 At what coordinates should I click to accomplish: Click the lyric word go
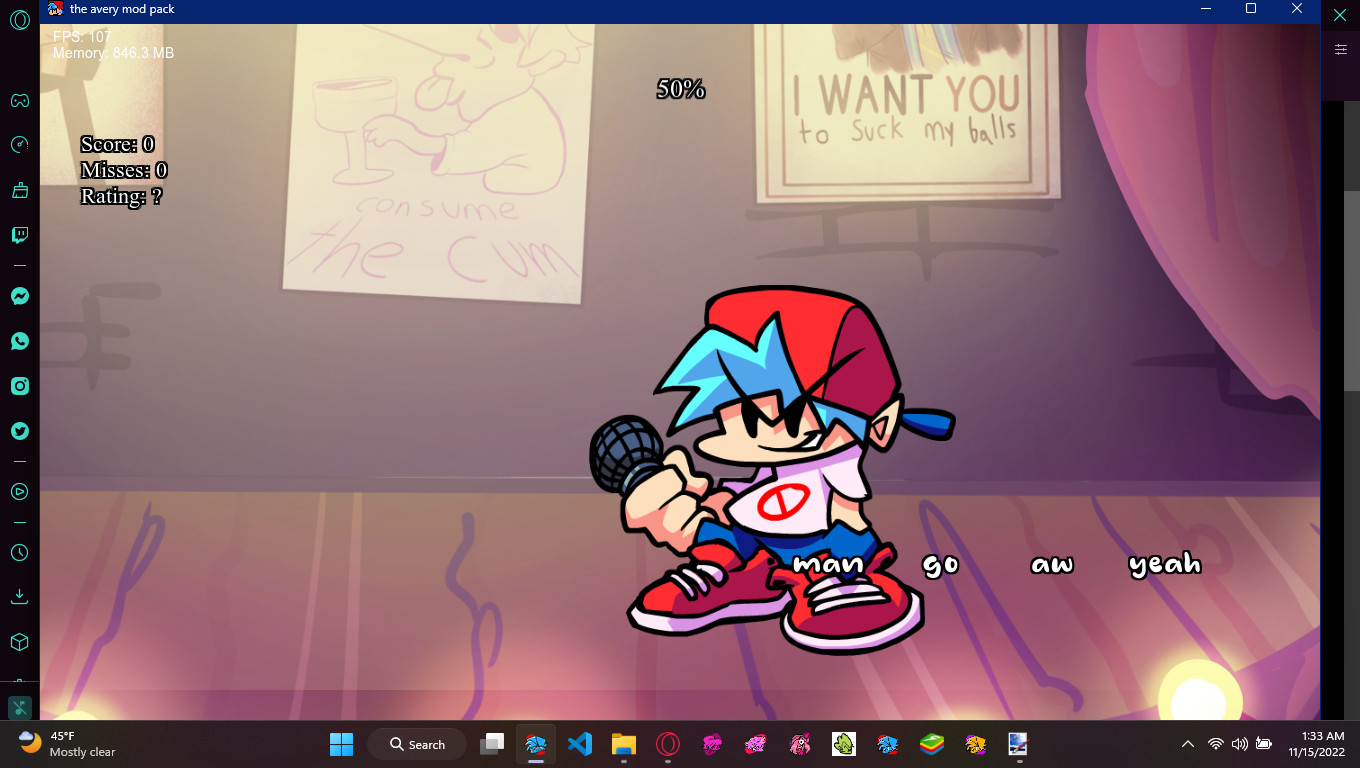pos(941,566)
